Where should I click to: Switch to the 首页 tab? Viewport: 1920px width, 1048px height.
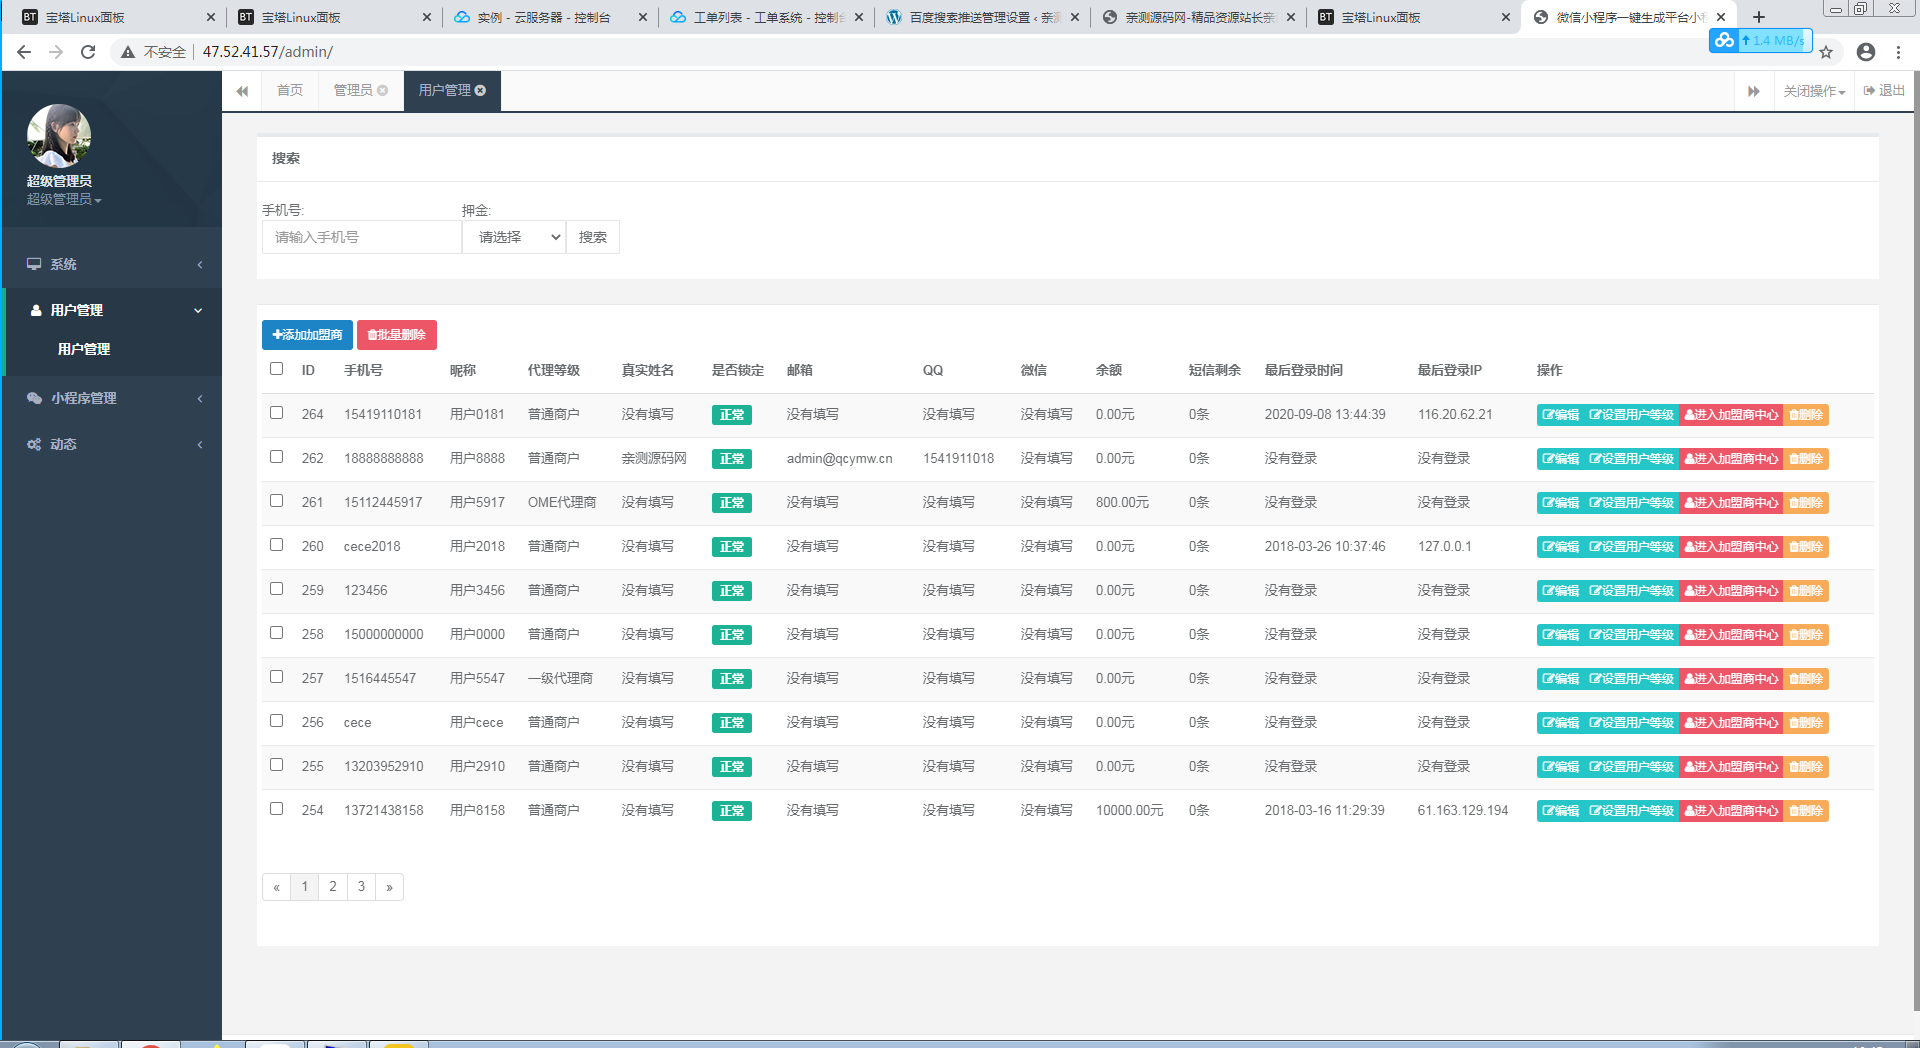[290, 91]
